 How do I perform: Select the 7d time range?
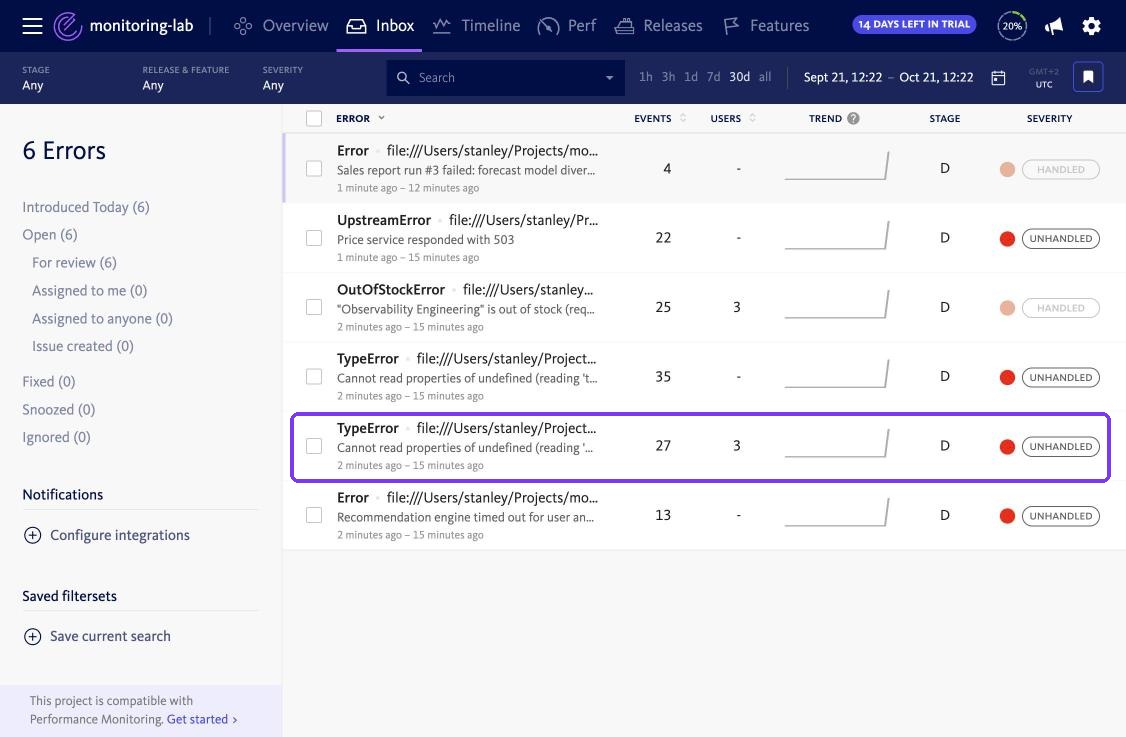[713, 77]
